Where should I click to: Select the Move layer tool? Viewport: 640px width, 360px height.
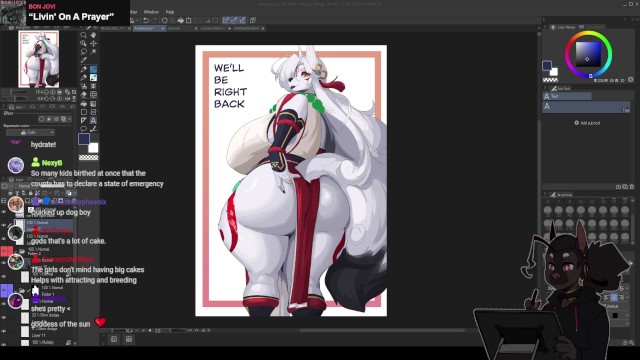(x=93, y=43)
